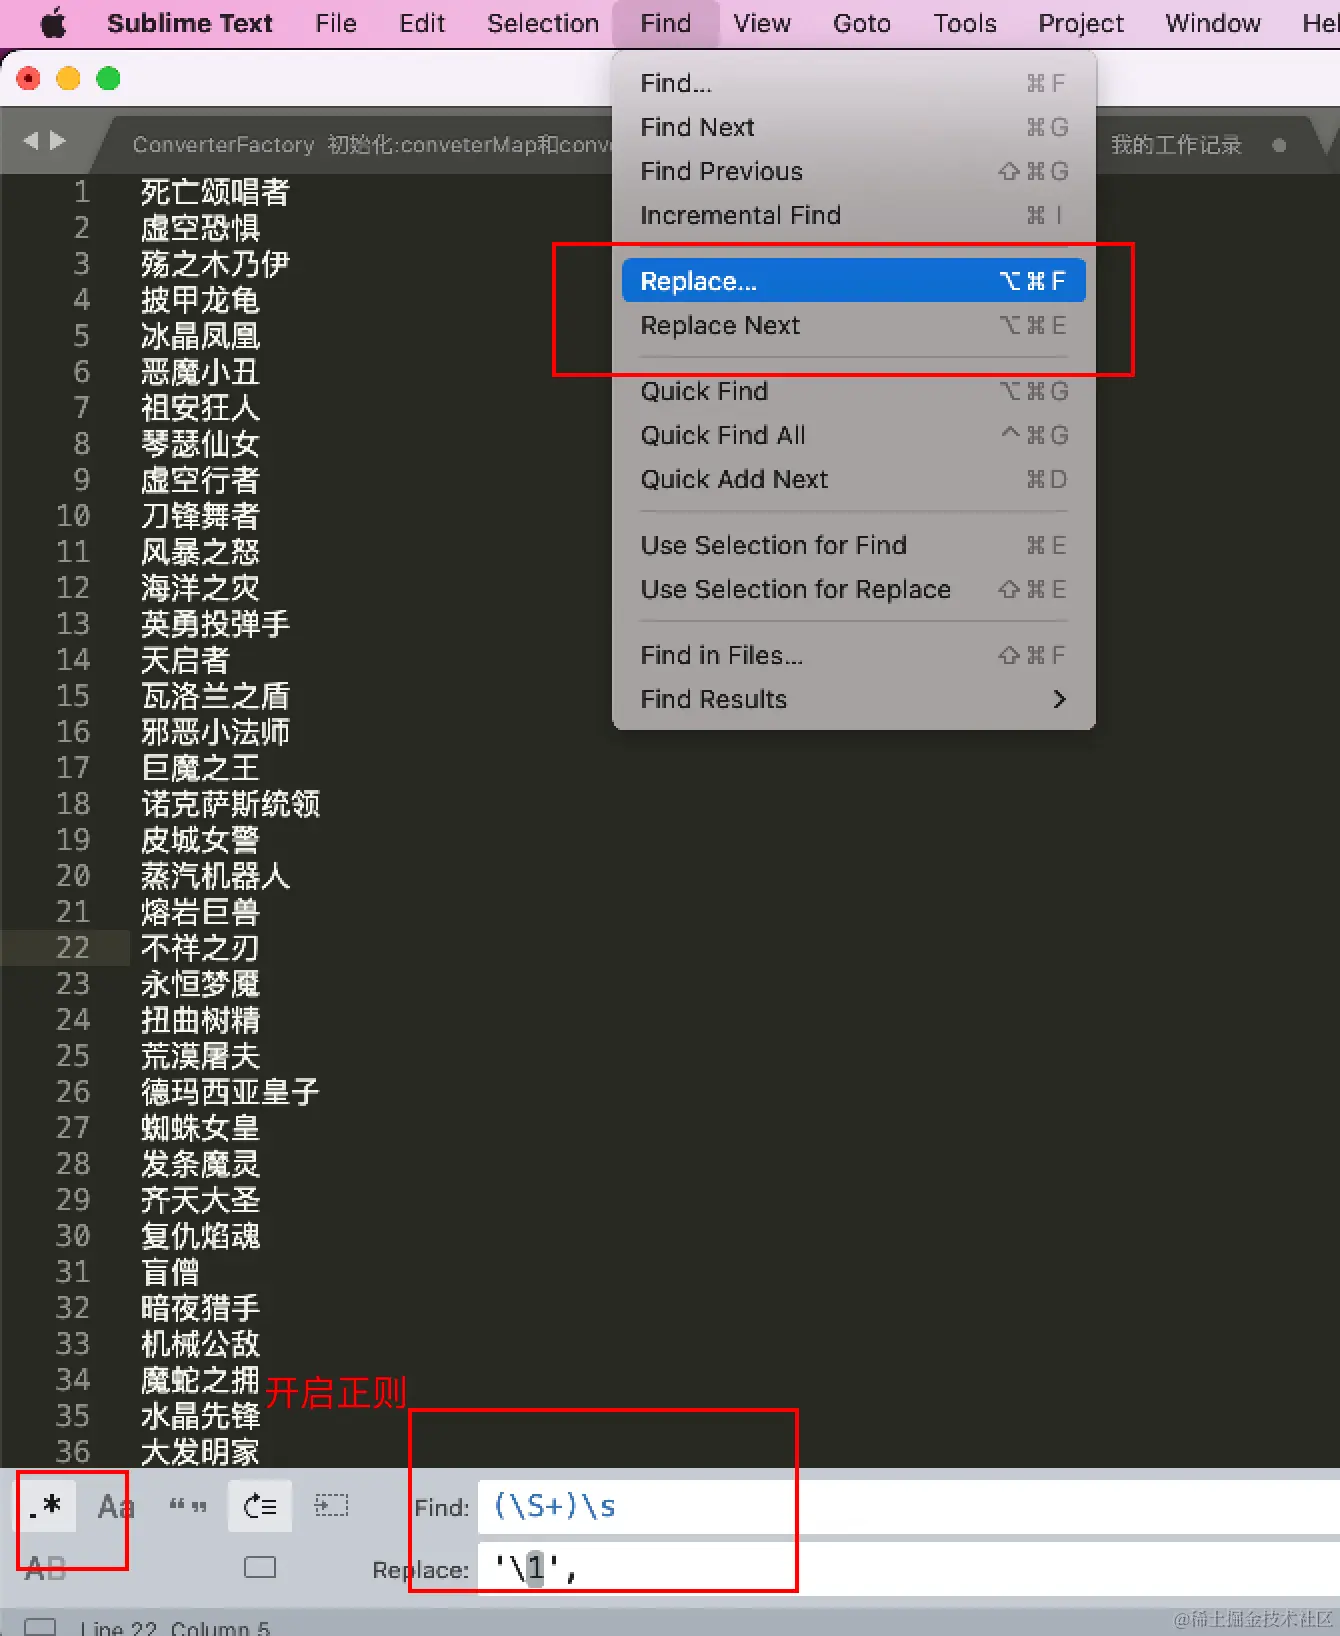Click the Line 22, Column 5 status text
Image resolution: width=1340 pixels, height=1636 pixels.
tap(175, 1627)
